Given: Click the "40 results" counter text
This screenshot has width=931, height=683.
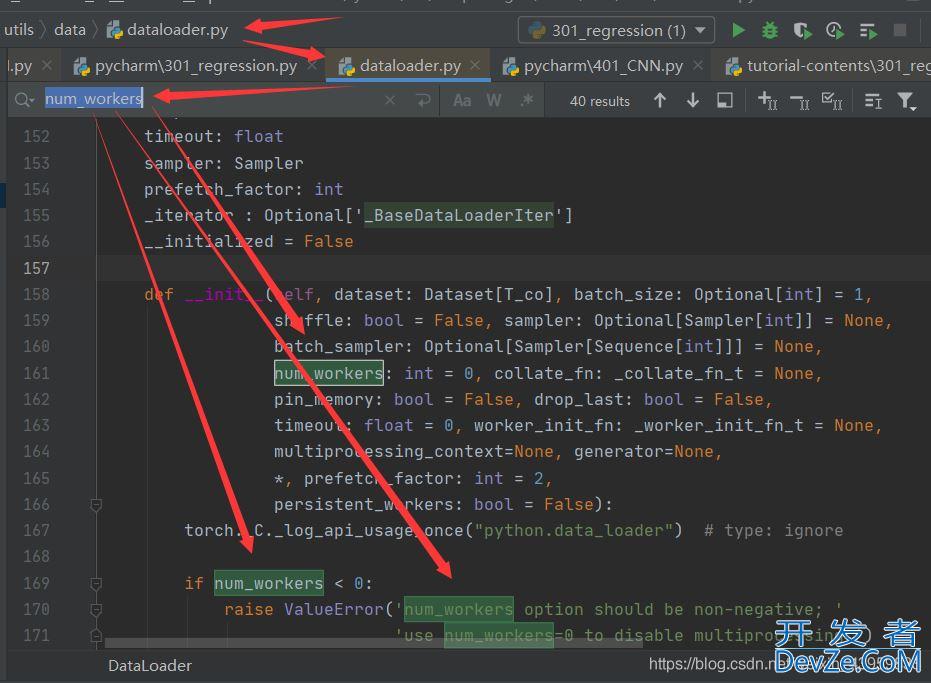Looking at the screenshot, I should point(600,102).
